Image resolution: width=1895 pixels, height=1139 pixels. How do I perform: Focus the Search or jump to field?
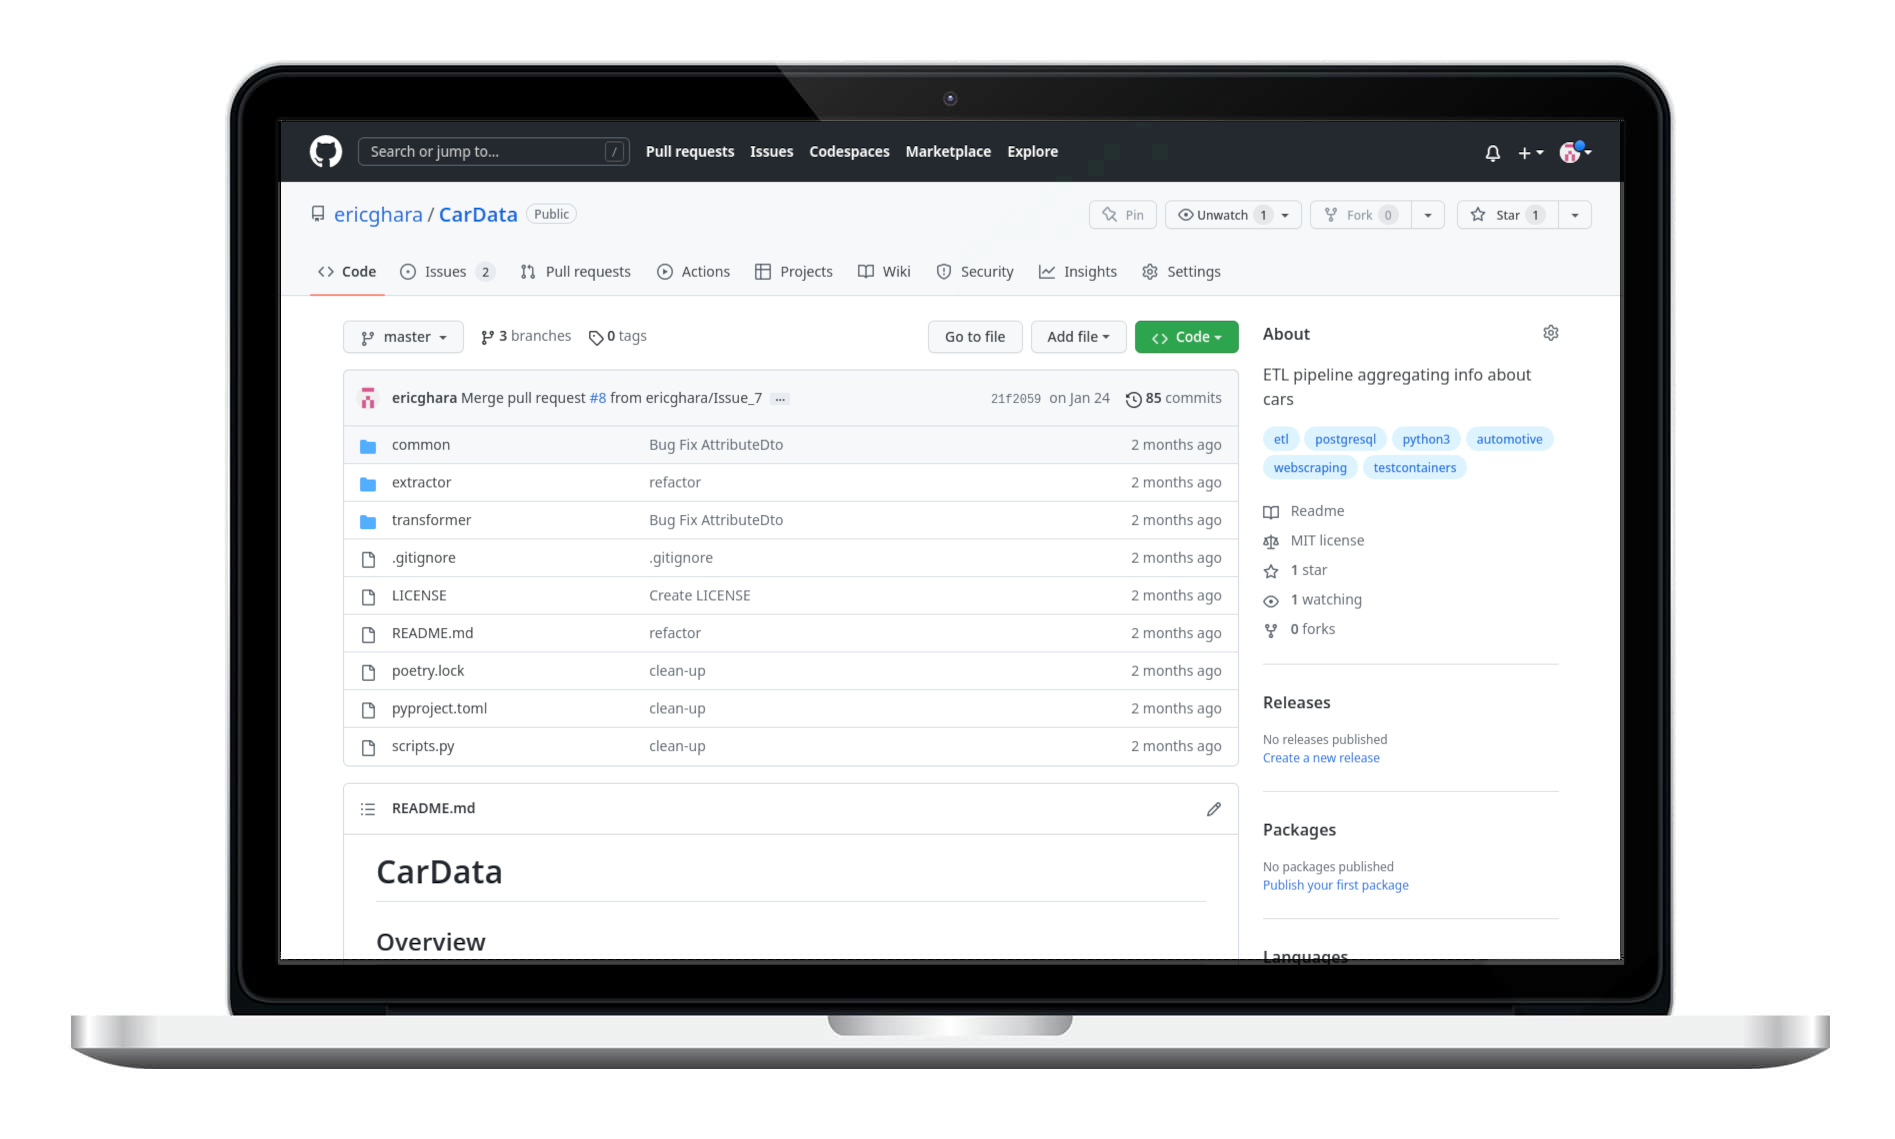tap(494, 152)
